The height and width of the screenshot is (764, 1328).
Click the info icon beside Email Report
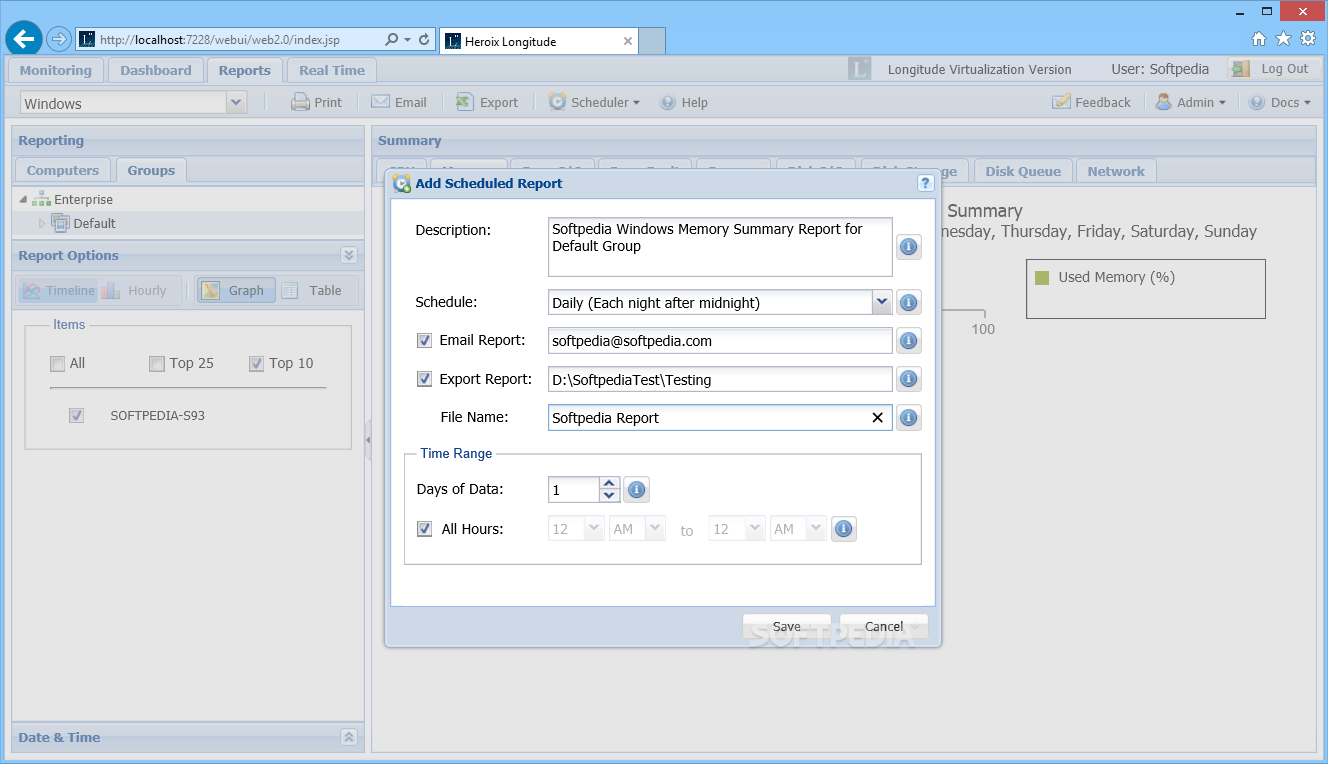click(909, 341)
